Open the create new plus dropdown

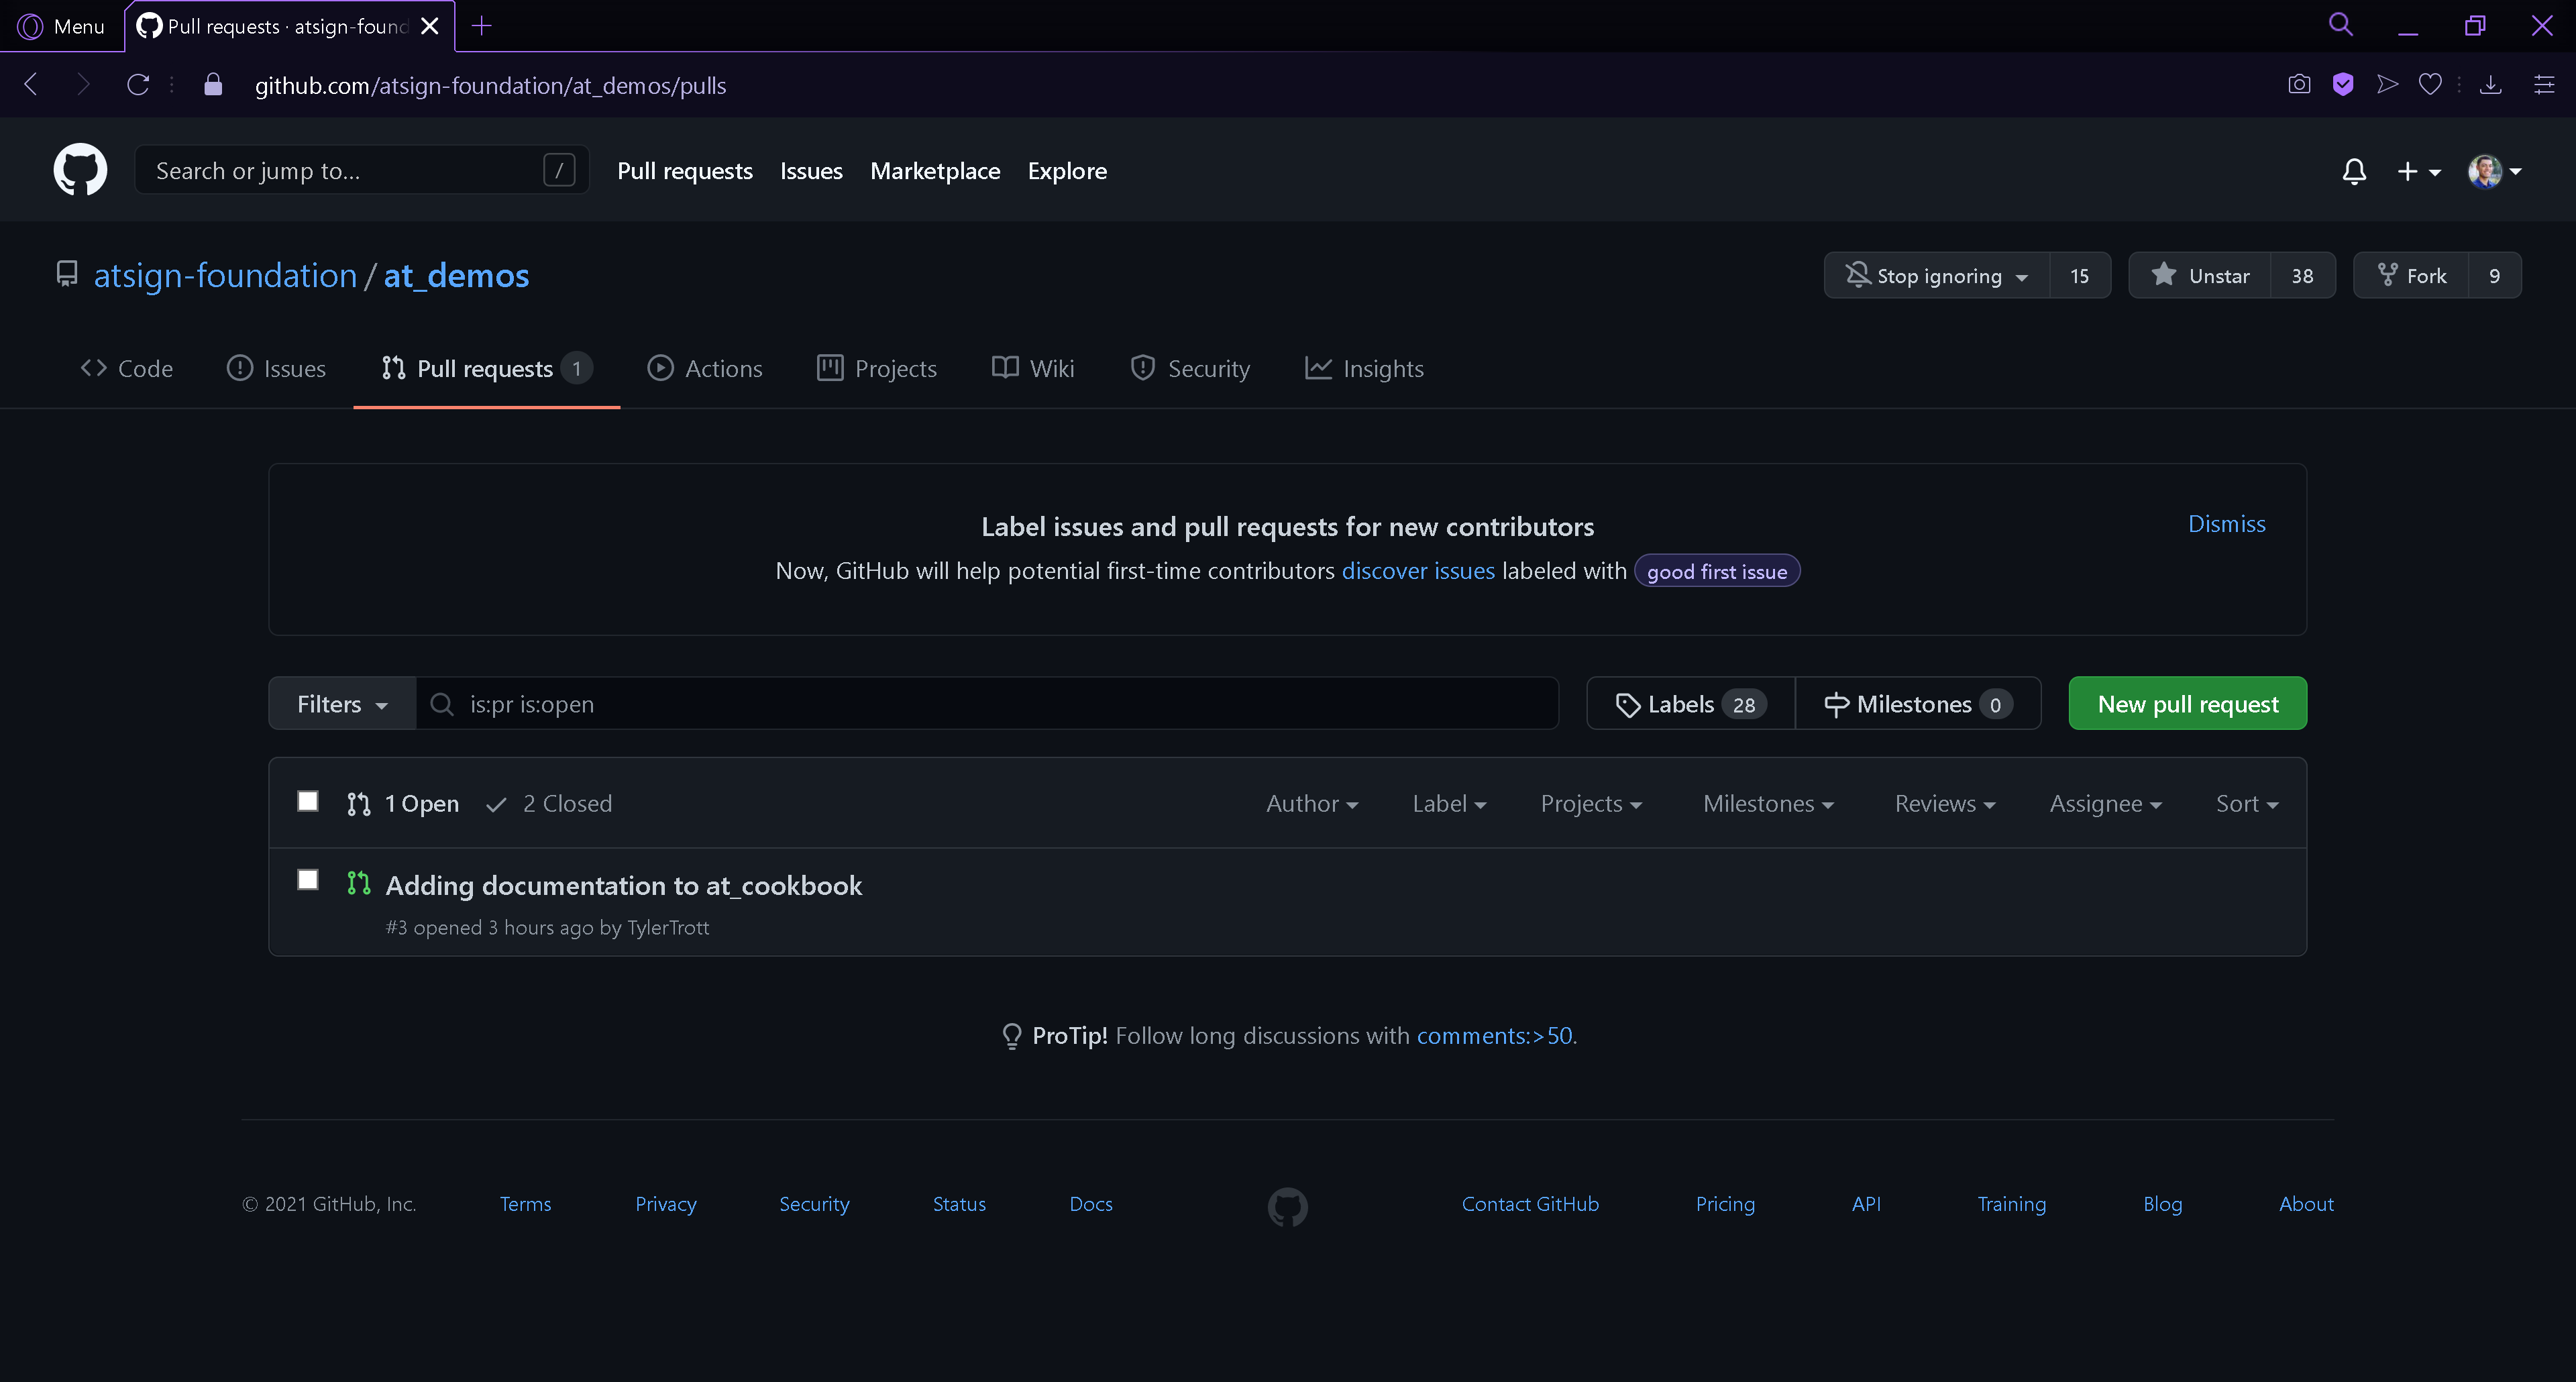tap(2418, 172)
